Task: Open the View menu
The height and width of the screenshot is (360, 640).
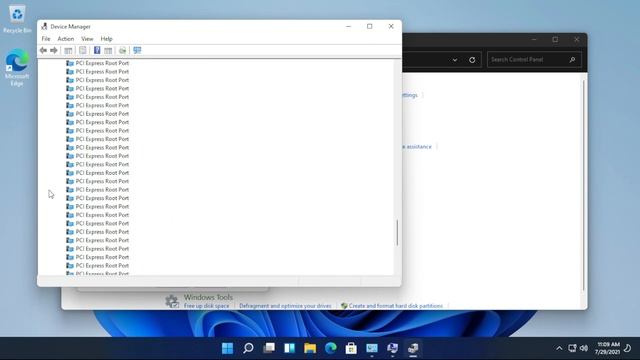Action: tap(87, 39)
